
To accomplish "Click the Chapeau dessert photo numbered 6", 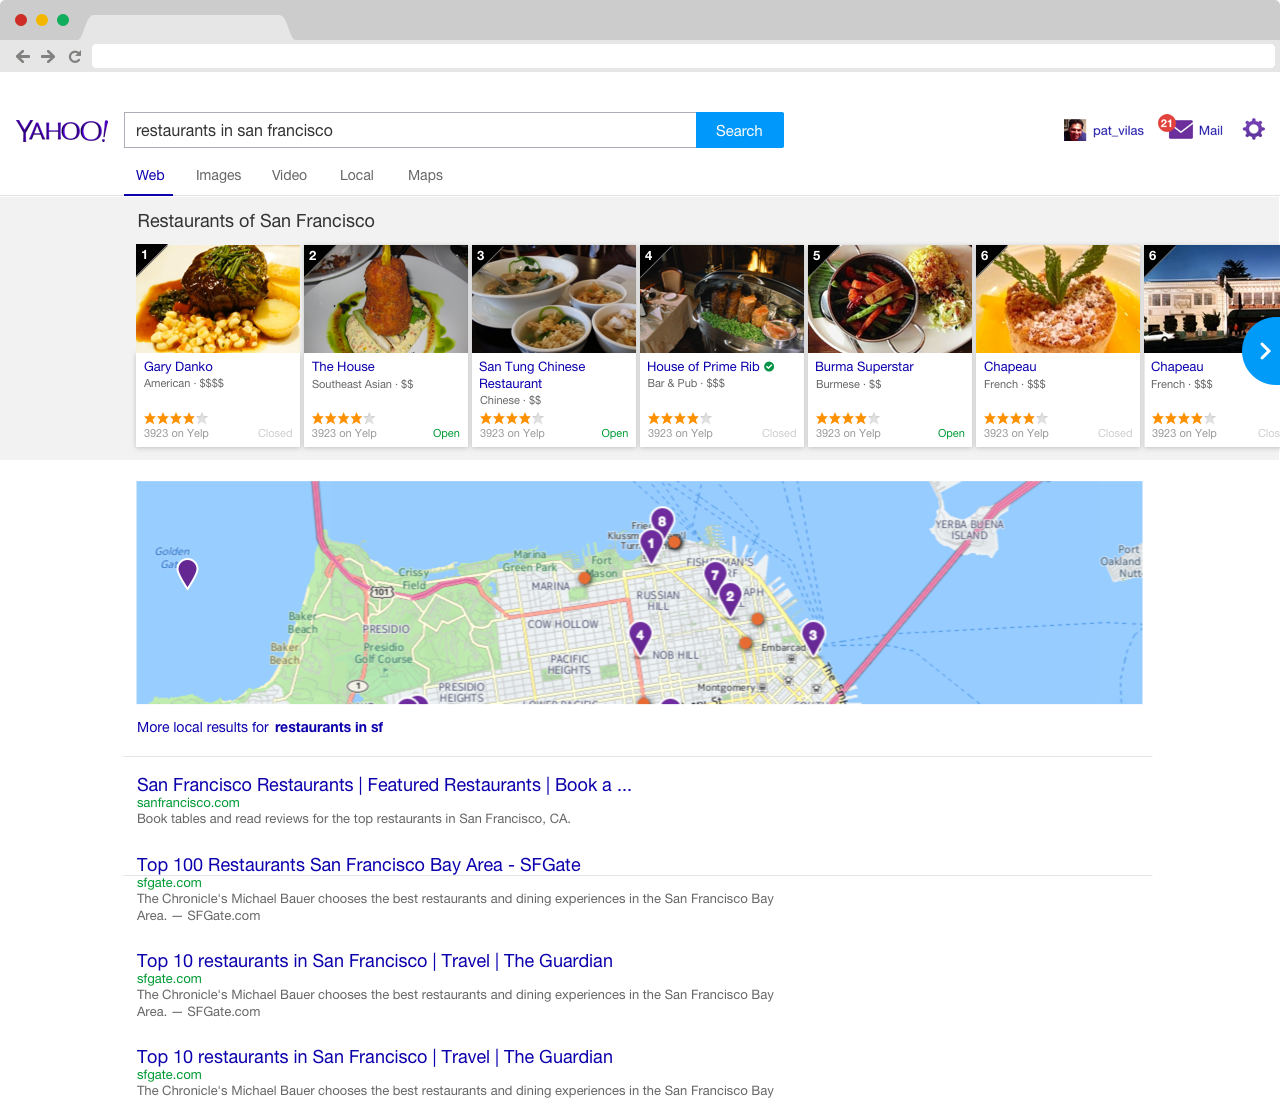I will pos(1058,299).
